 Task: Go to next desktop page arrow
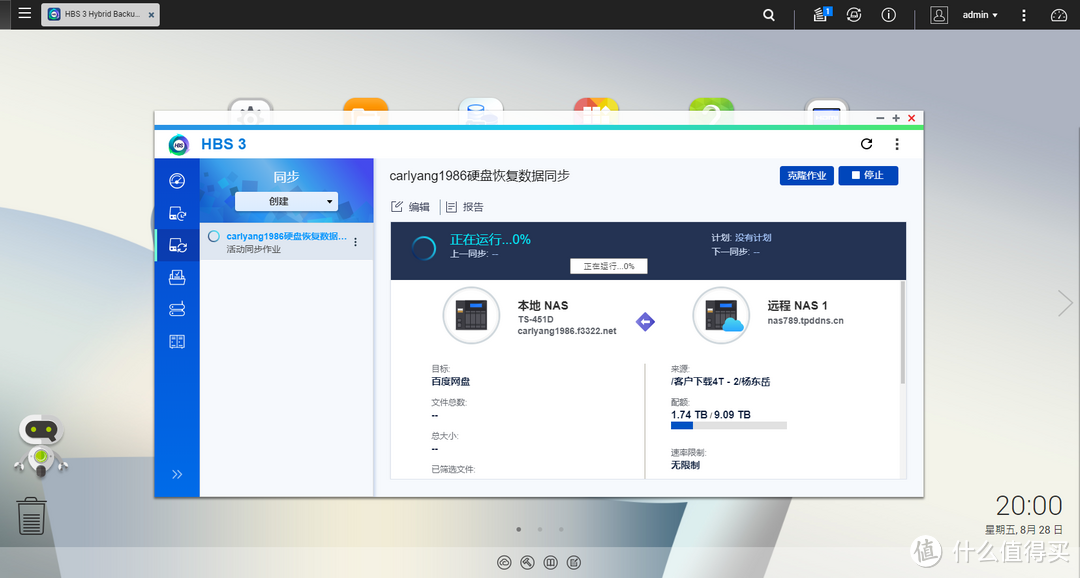1065,303
